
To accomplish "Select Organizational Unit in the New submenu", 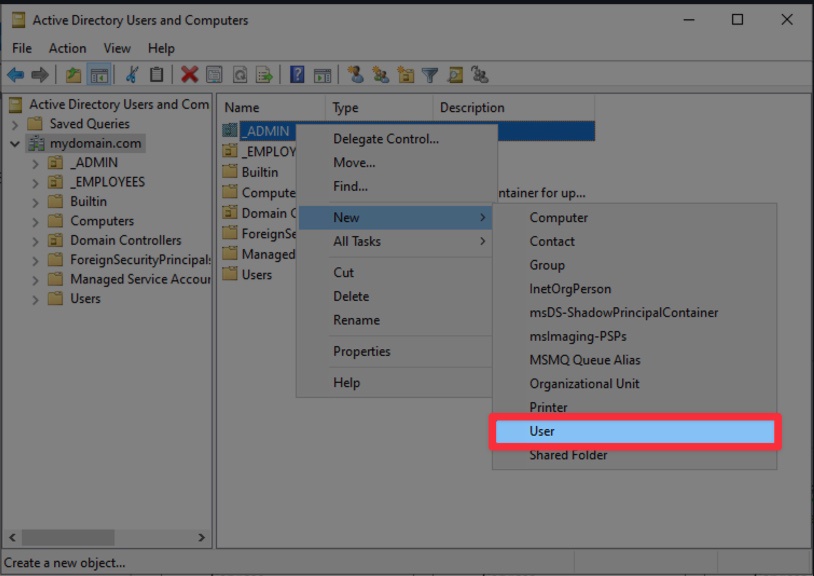I will point(635,383).
